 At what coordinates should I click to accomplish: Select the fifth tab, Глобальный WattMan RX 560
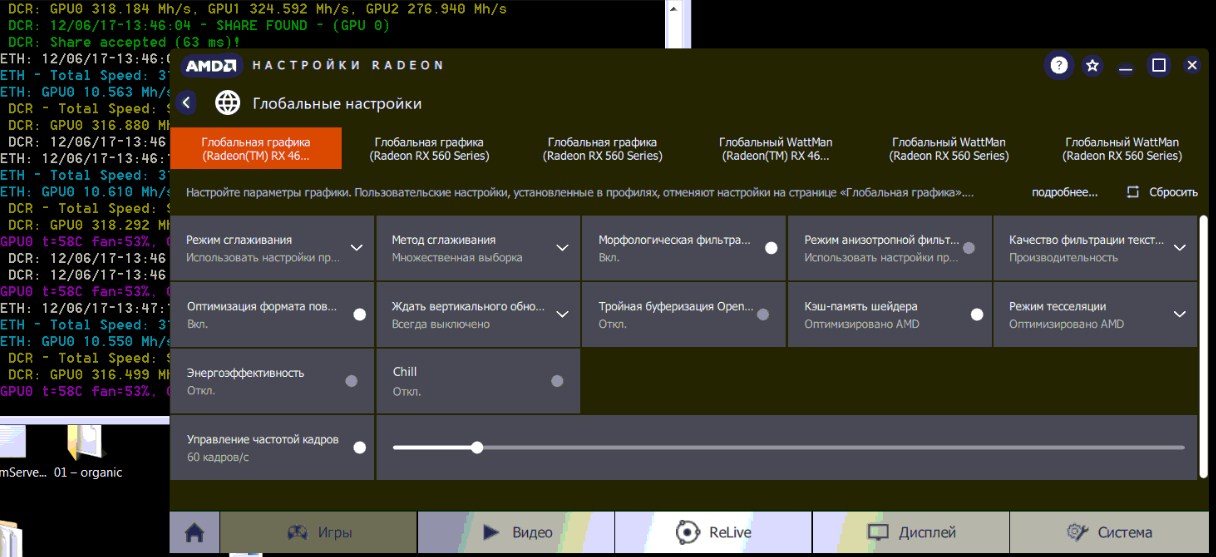pos(949,148)
